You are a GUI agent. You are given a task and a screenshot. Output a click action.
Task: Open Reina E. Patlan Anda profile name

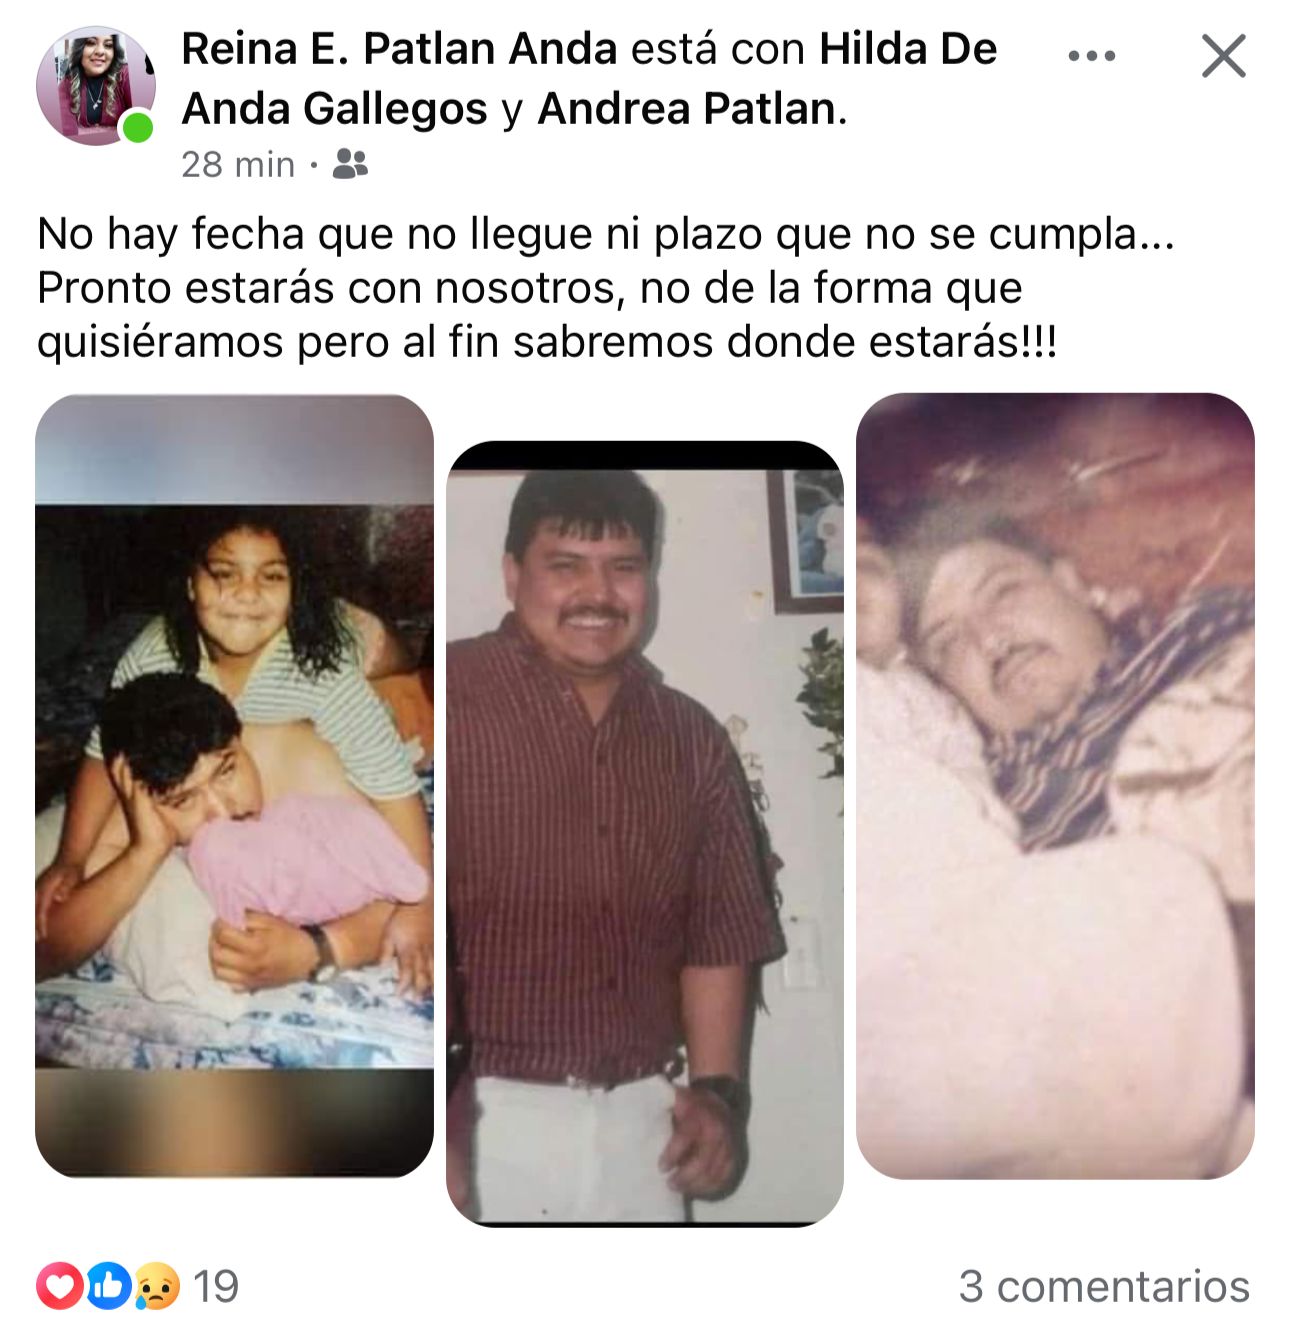coord(399,49)
